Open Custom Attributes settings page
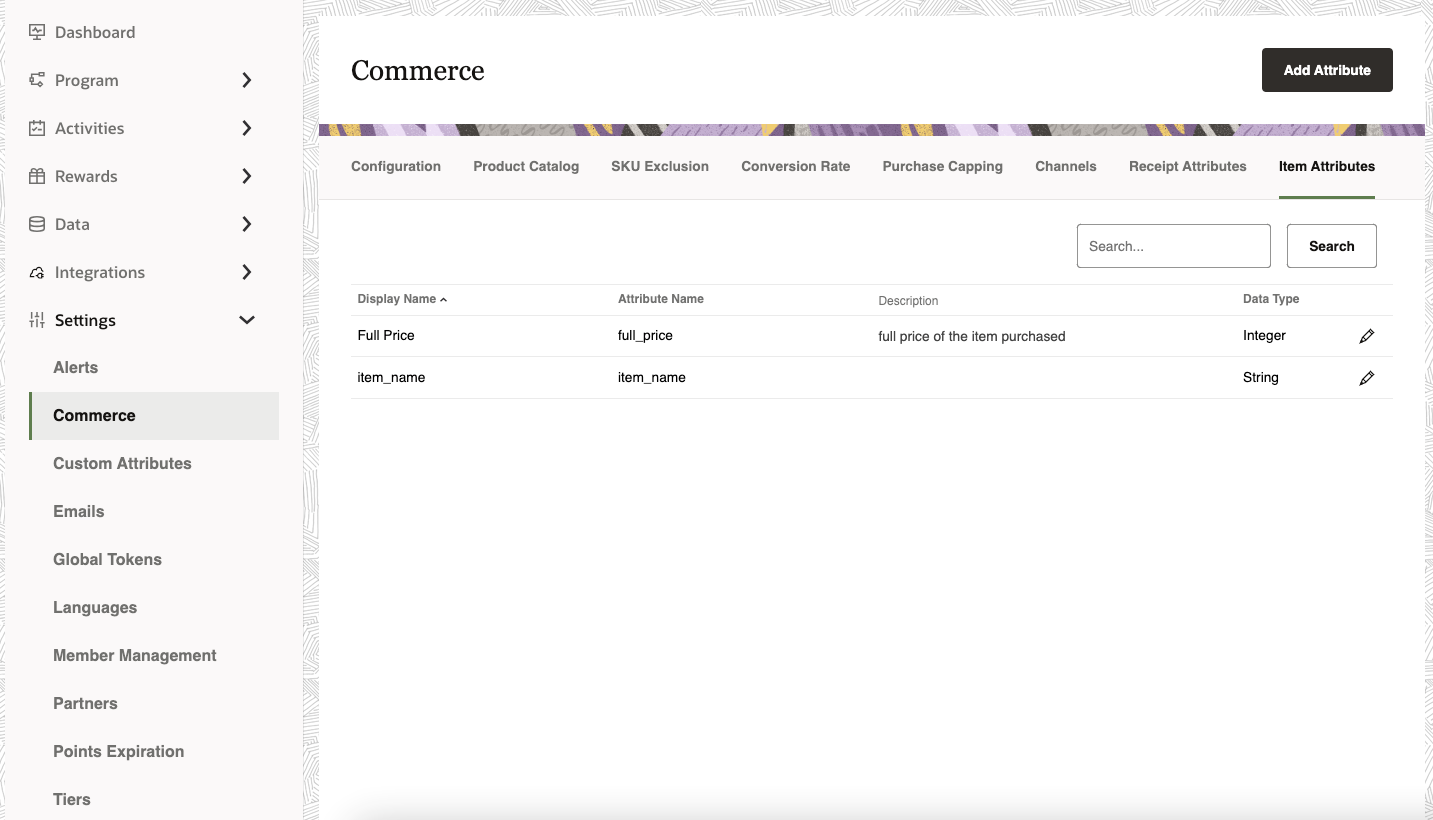 122,463
